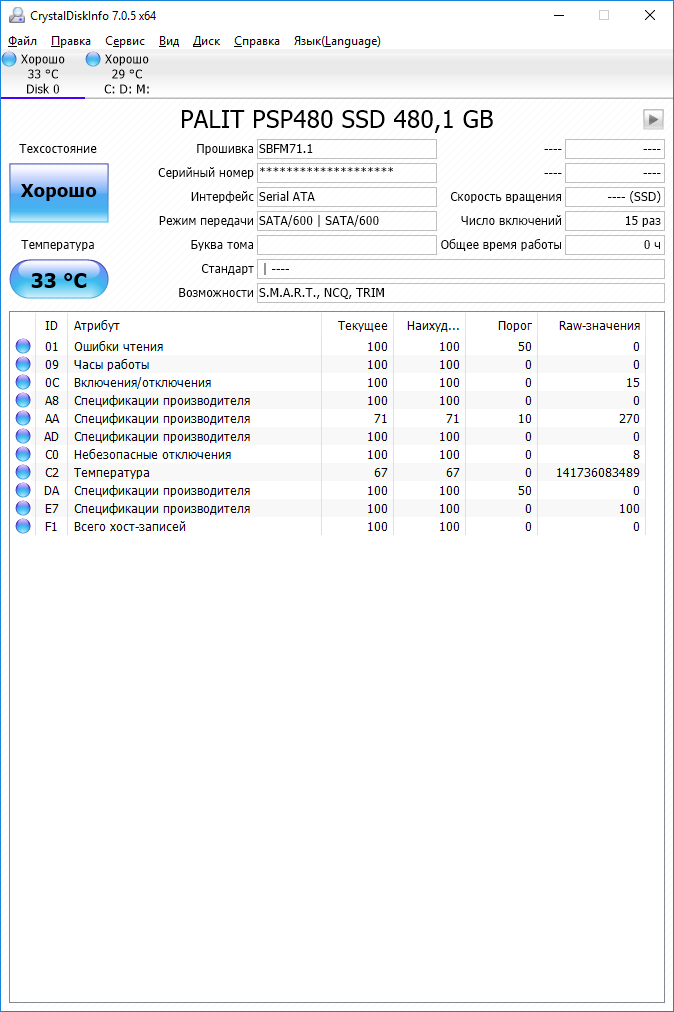Click status orb for 0C Включения/отключения

coord(23,382)
